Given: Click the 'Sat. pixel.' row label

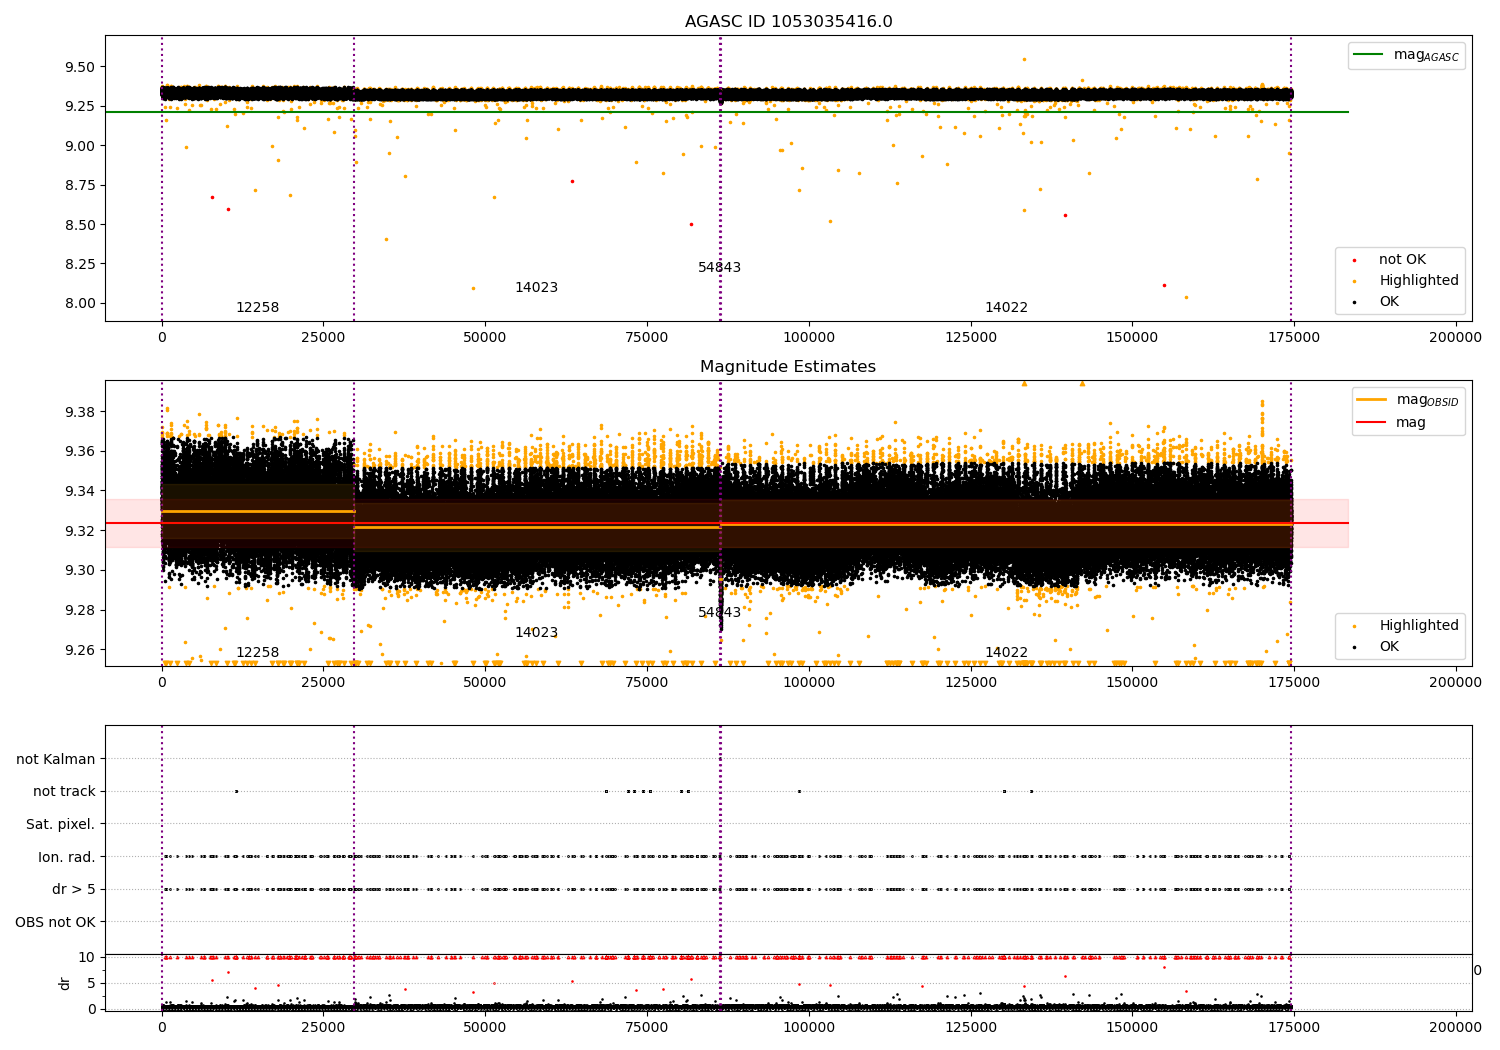Looking at the screenshot, I should click(61, 824).
